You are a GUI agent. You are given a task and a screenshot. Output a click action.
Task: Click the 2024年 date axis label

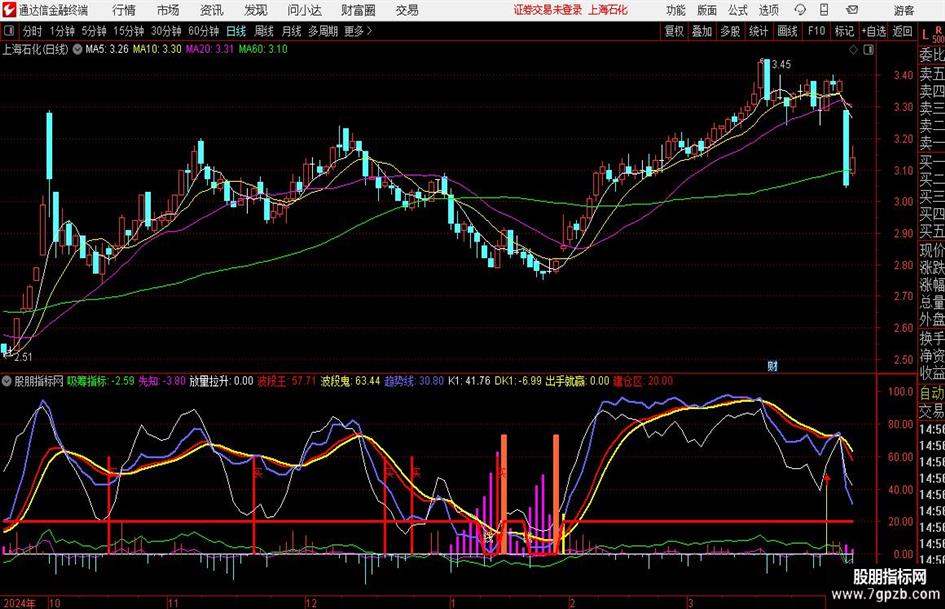[x=19, y=603]
